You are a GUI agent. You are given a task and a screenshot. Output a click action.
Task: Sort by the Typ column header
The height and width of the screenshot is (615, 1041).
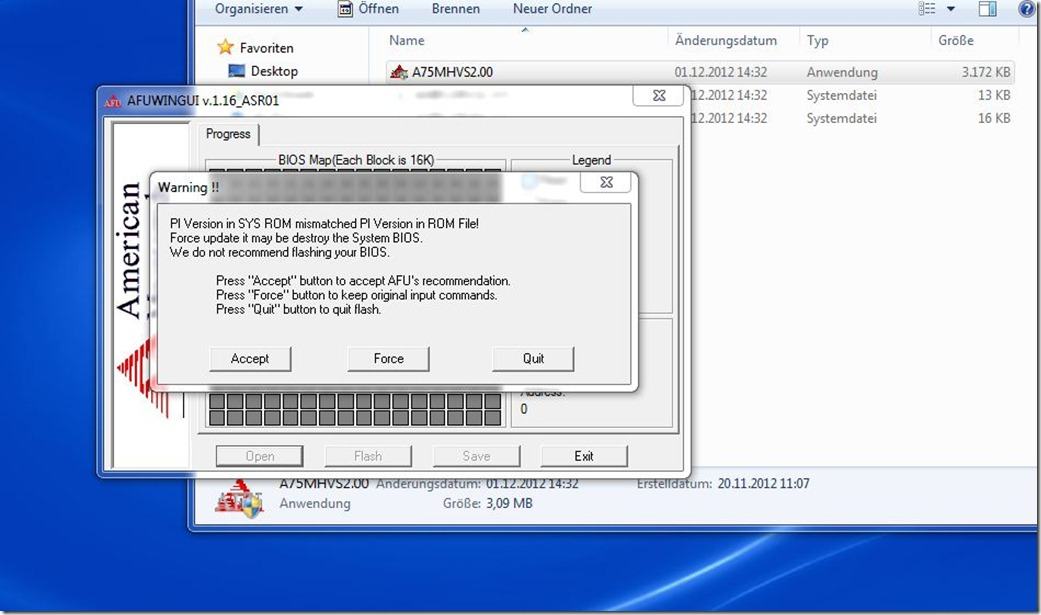[817, 41]
